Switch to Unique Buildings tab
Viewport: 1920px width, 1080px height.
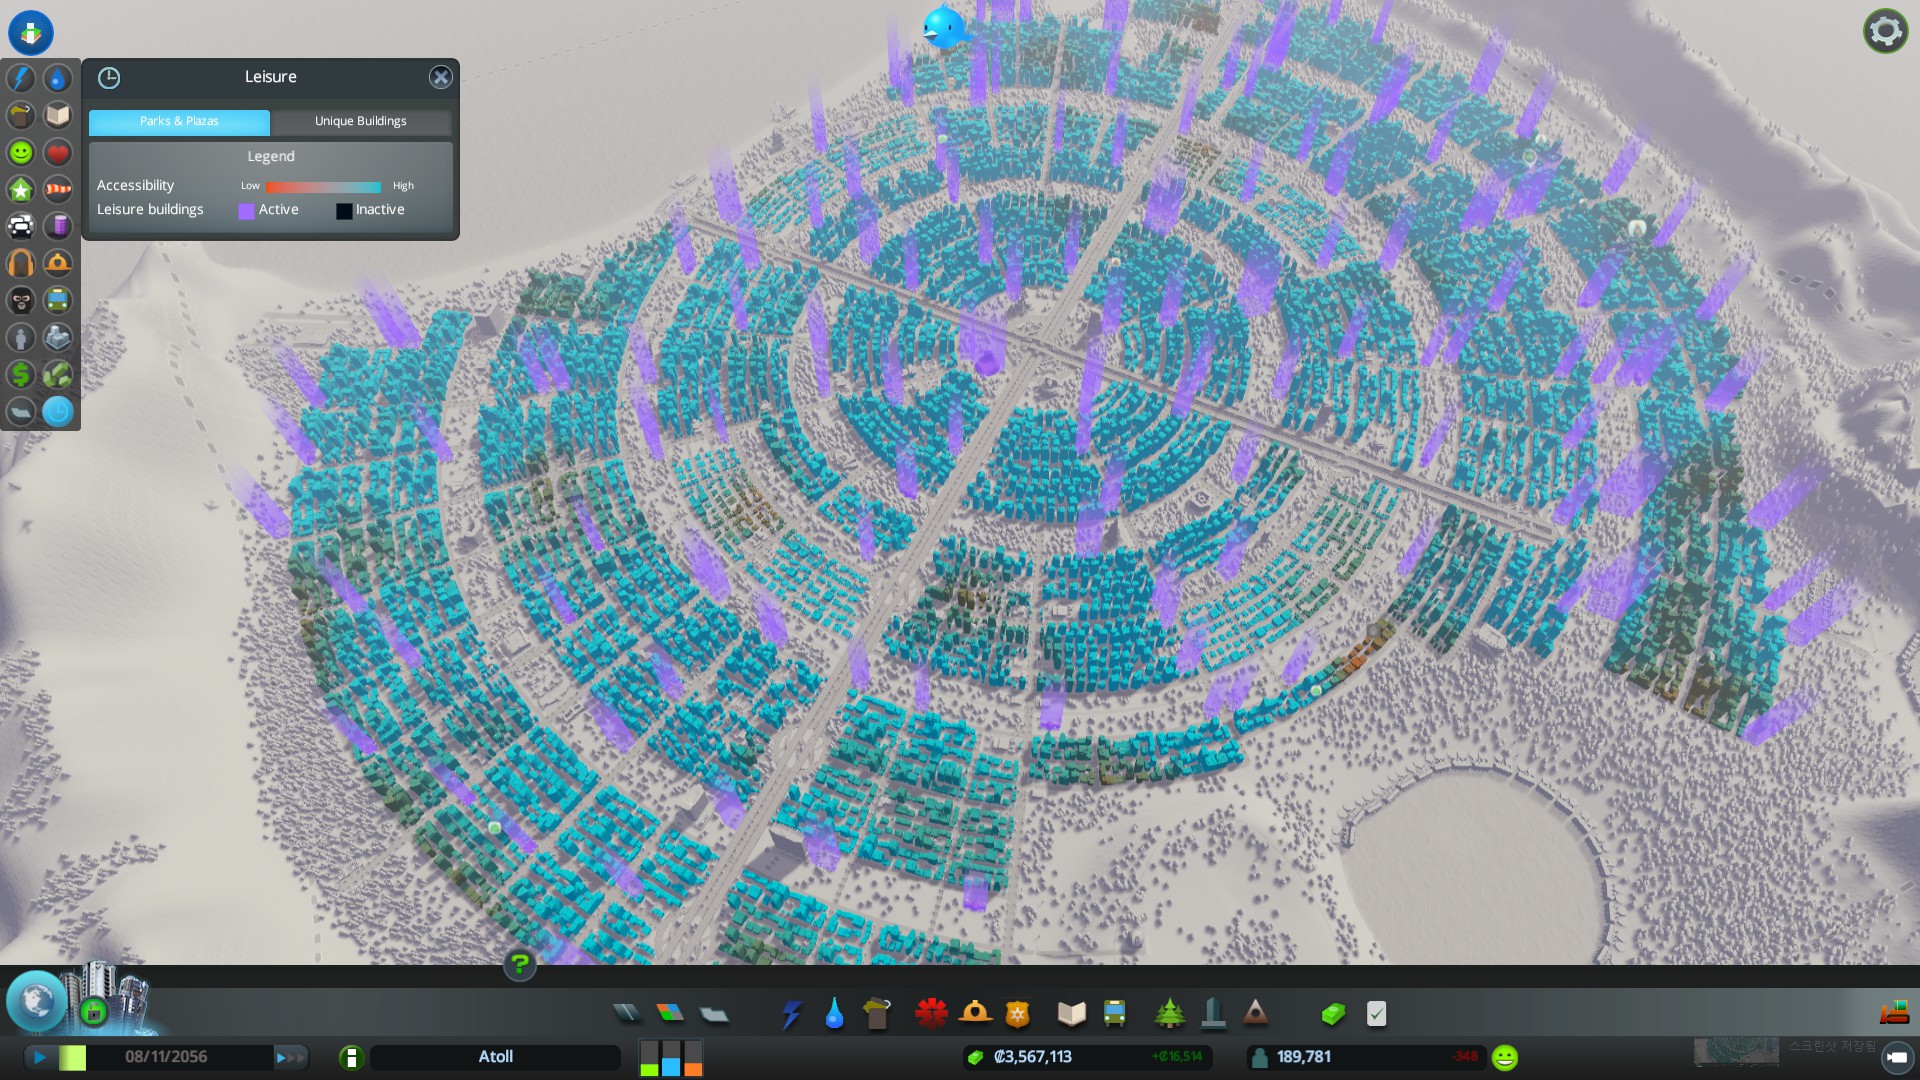pyautogui.click(x=361, y=121)
